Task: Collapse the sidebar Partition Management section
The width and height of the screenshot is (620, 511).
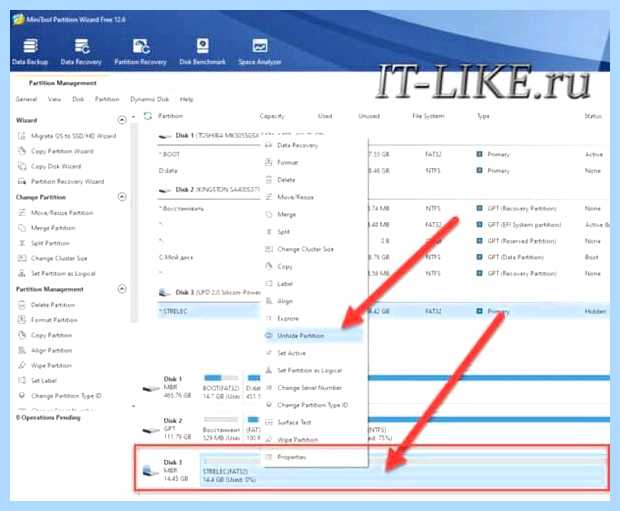Action: click(x=122, y=289)
